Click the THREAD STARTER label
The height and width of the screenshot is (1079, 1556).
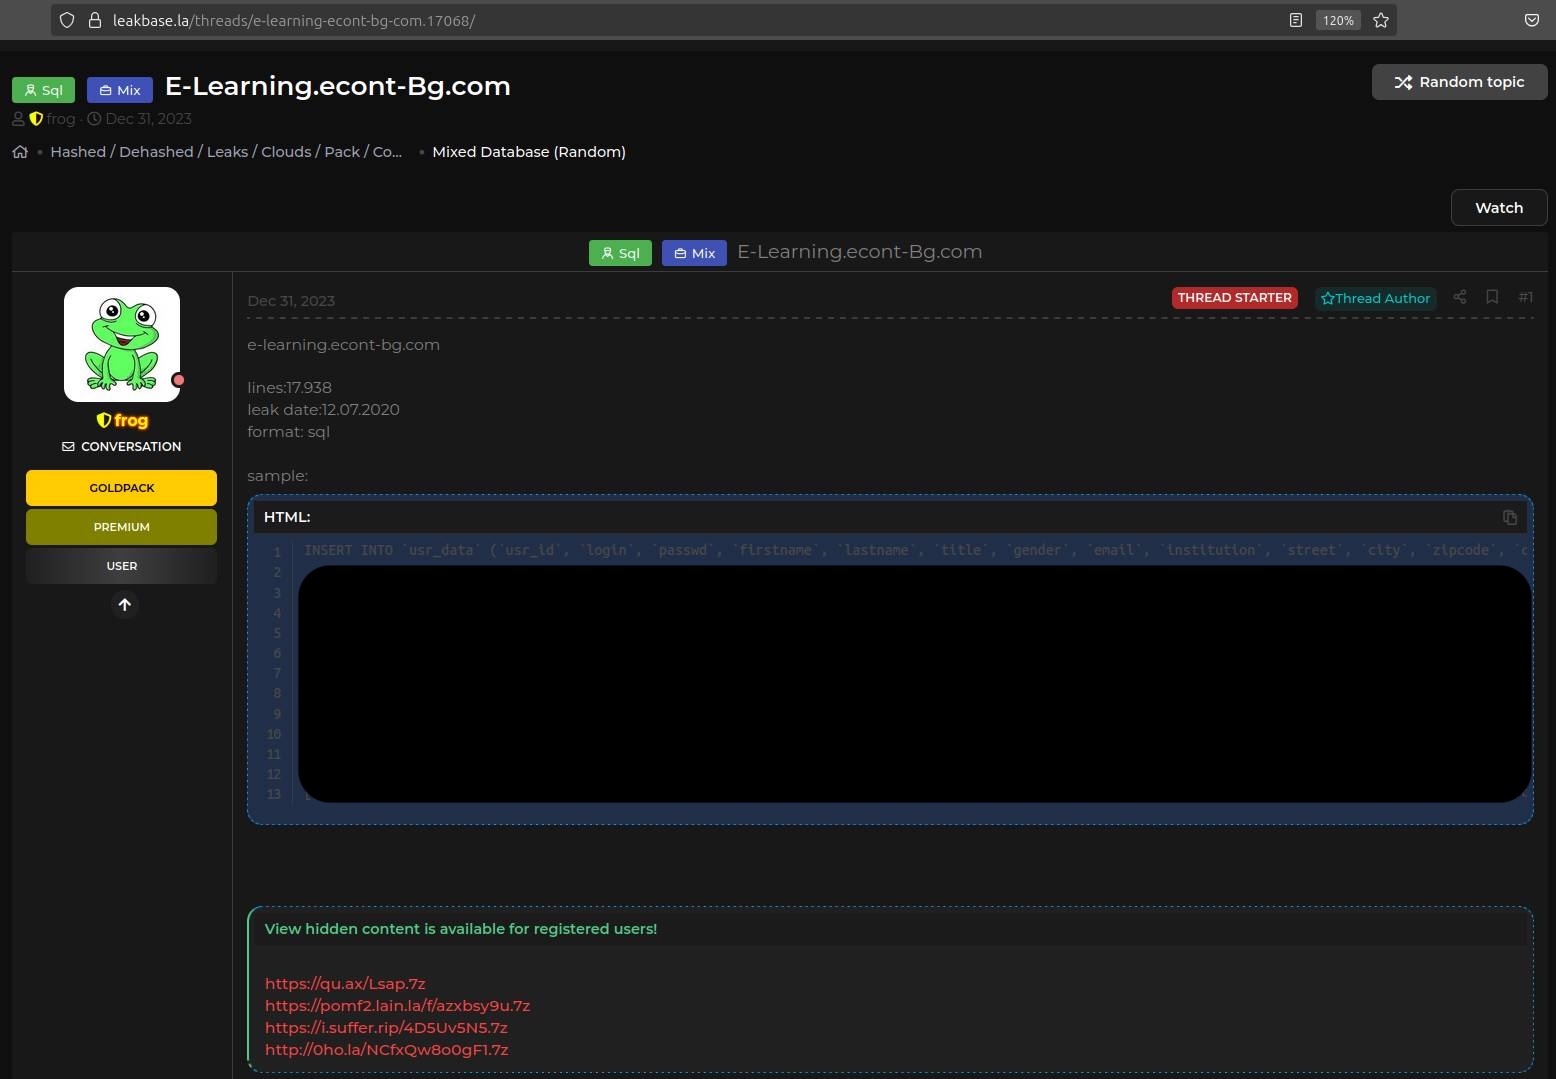coord(1235,298)
